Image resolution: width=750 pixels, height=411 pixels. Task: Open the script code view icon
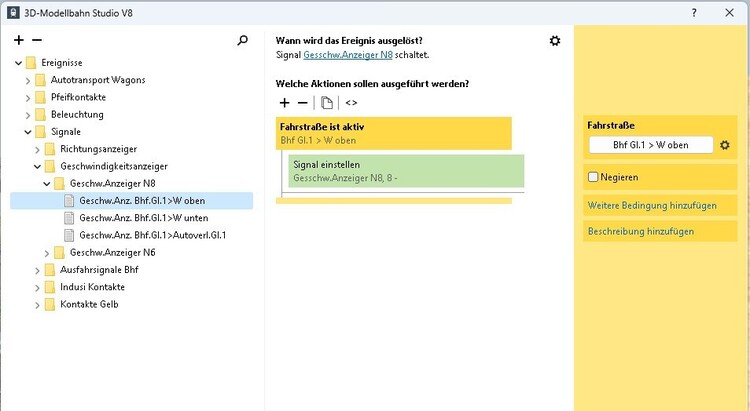(351, 103)
